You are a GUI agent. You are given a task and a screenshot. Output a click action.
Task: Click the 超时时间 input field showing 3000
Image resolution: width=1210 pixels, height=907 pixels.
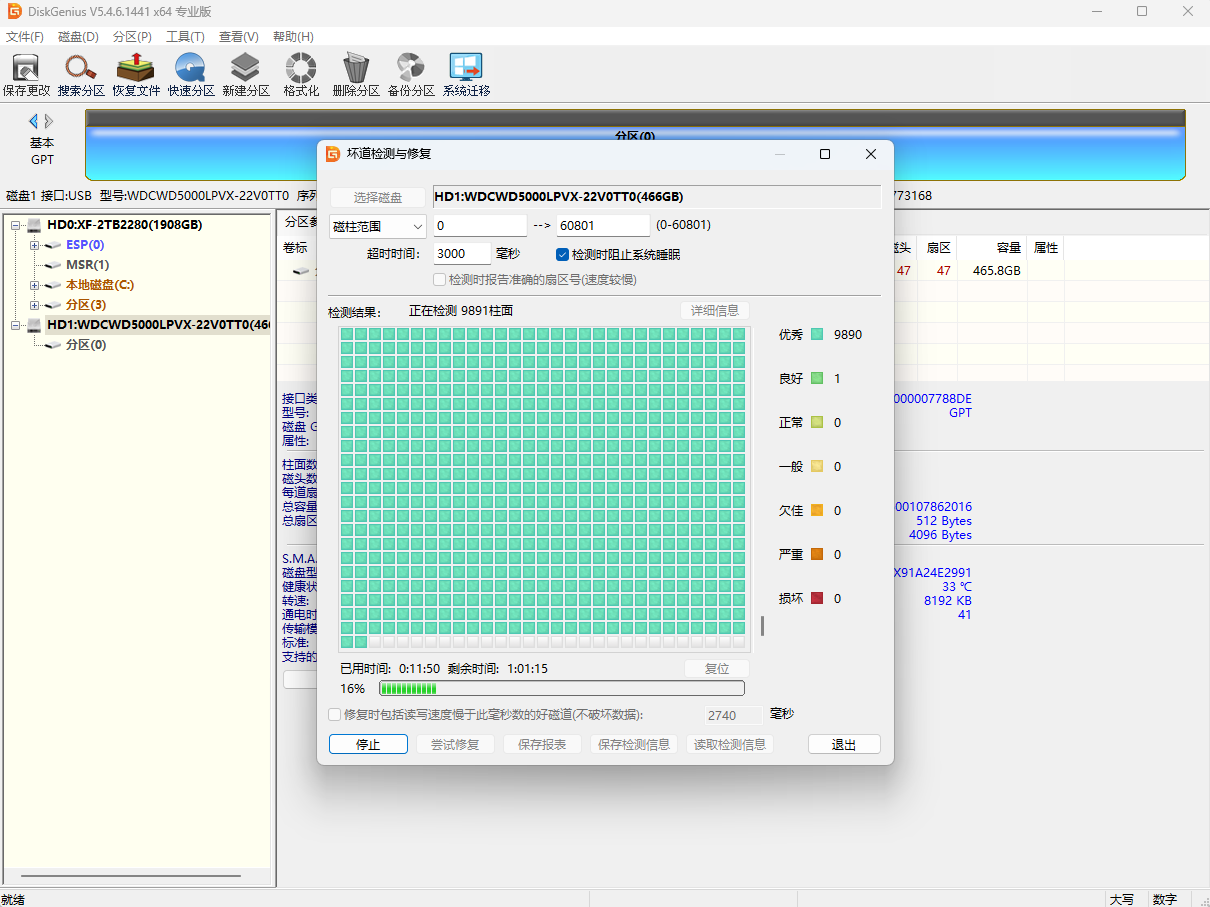click(463, 254)
